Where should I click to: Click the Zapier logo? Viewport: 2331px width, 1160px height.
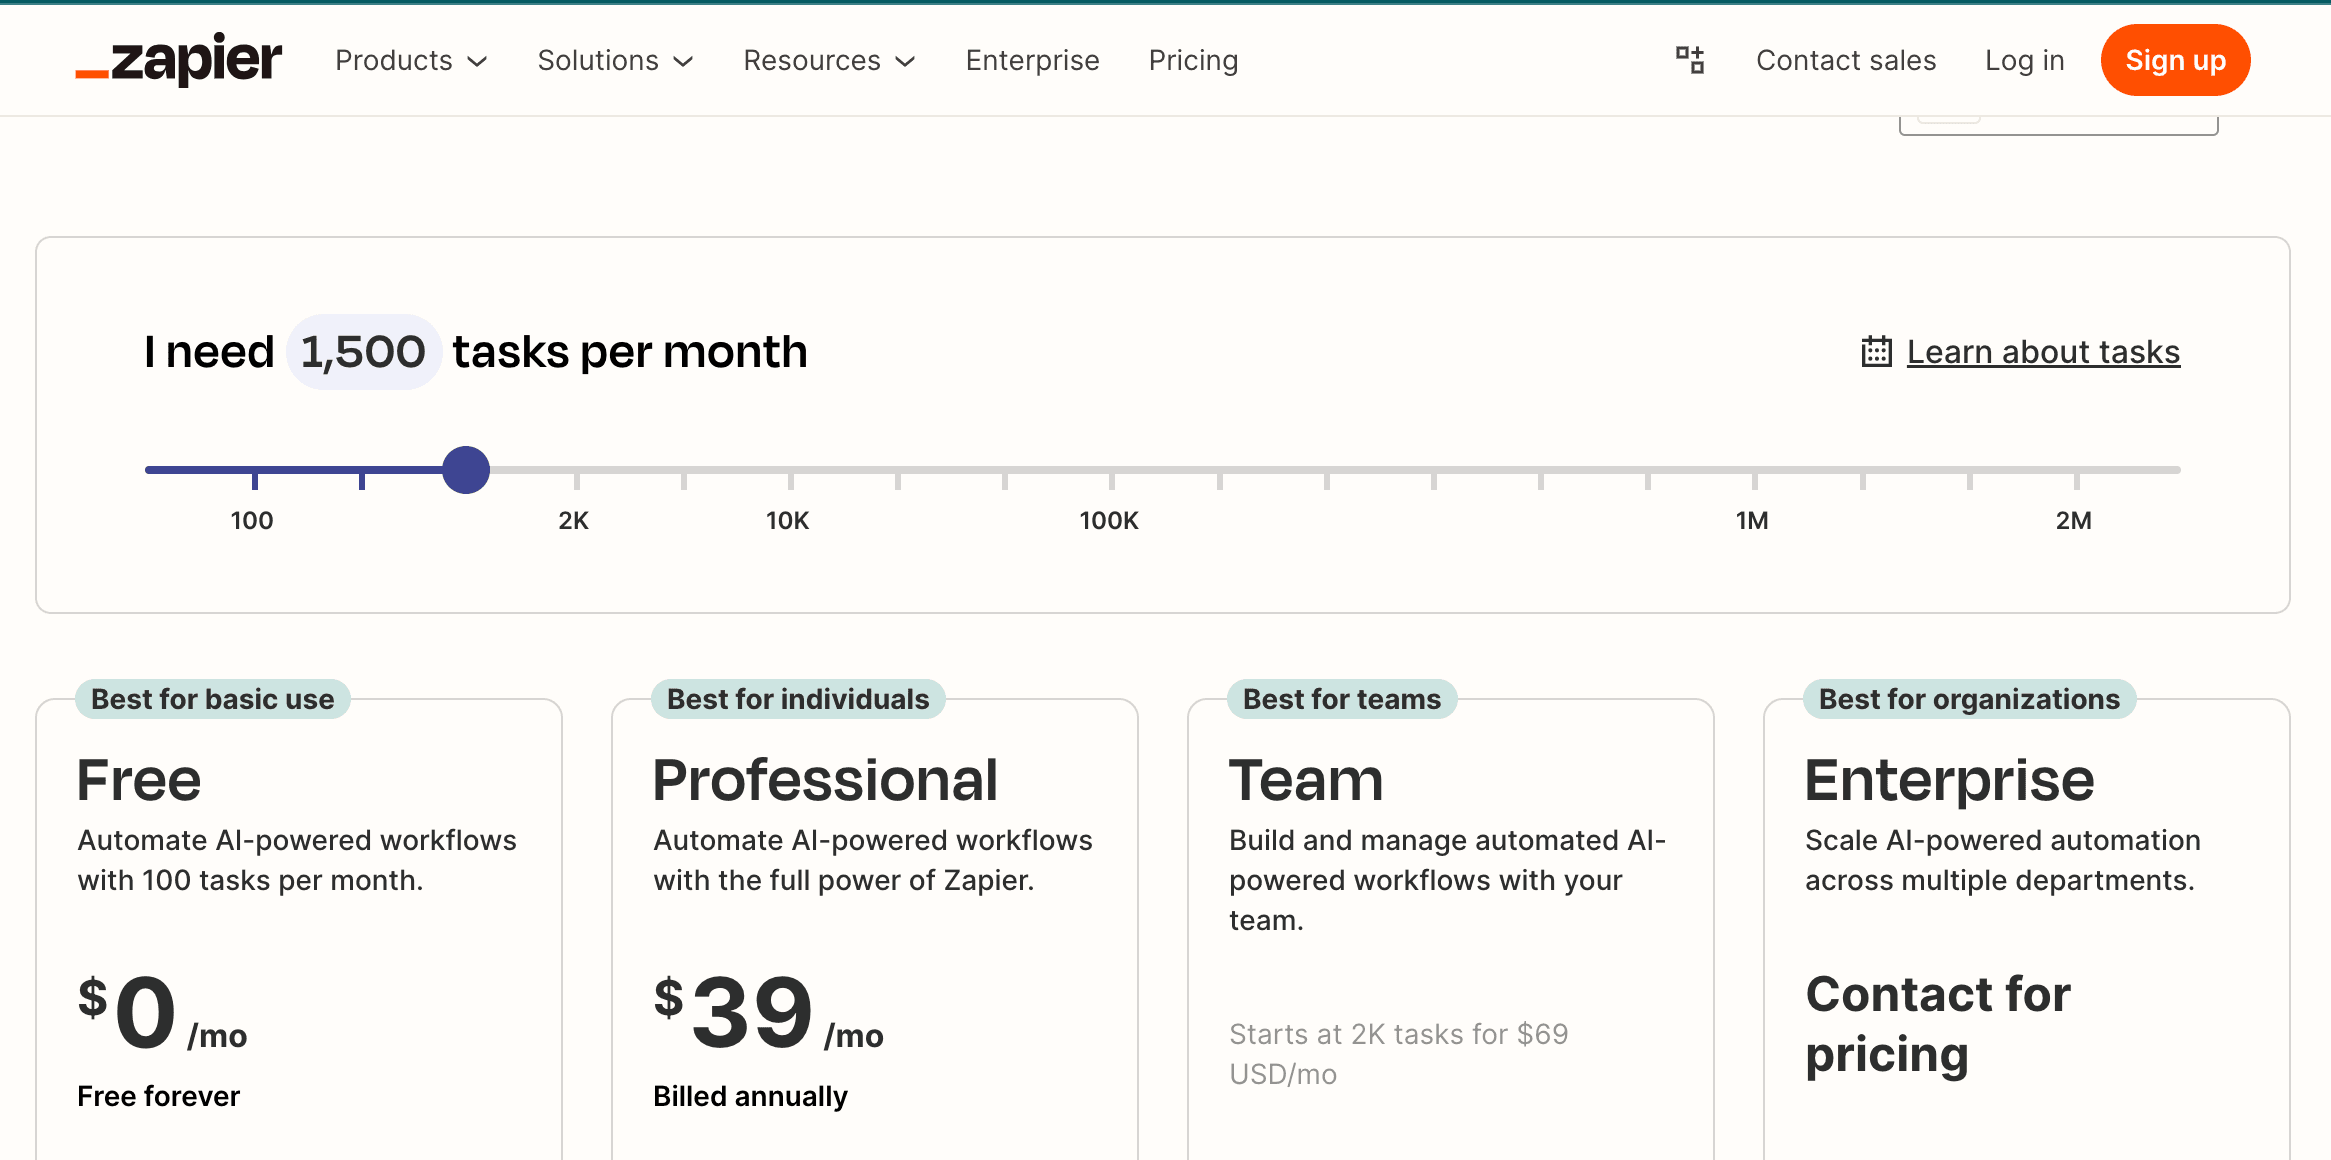(x=179, y=60)
